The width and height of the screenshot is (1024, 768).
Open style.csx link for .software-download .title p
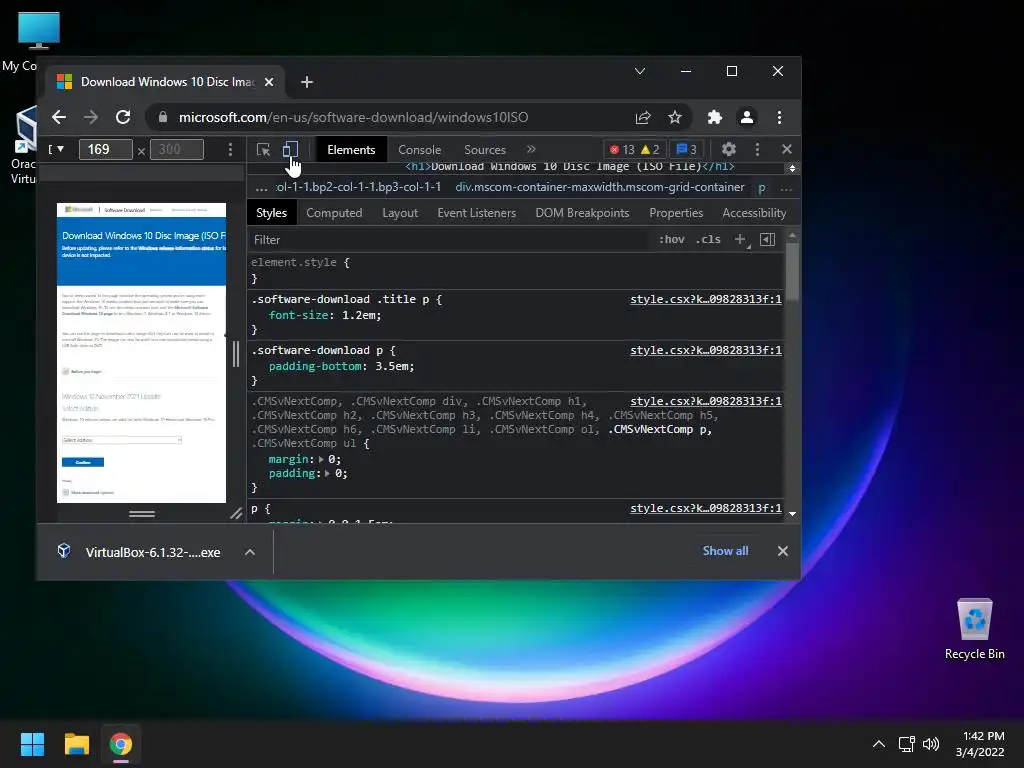[x=705, y=299]
